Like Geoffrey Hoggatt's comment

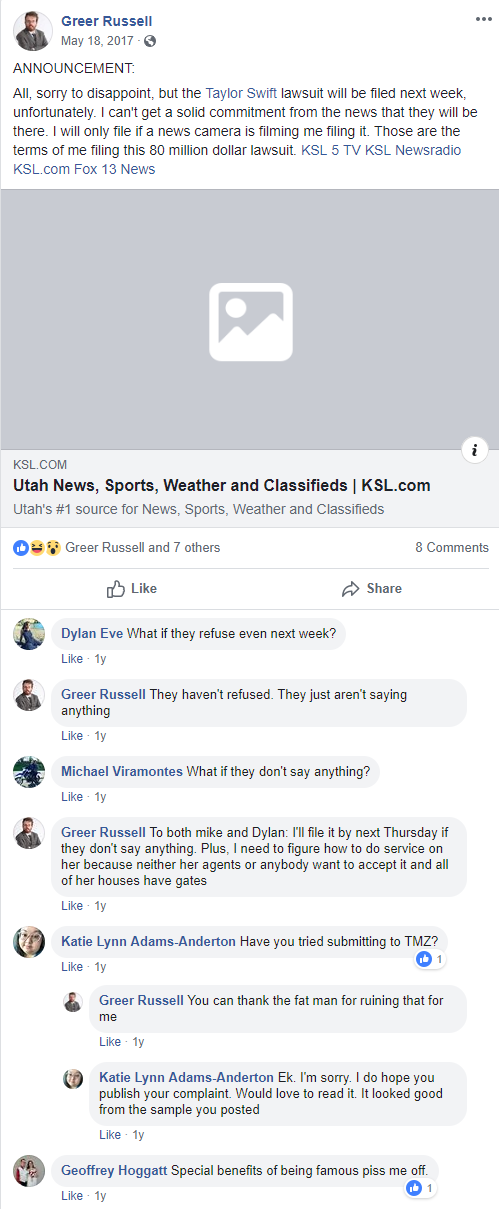point(72,1195)
